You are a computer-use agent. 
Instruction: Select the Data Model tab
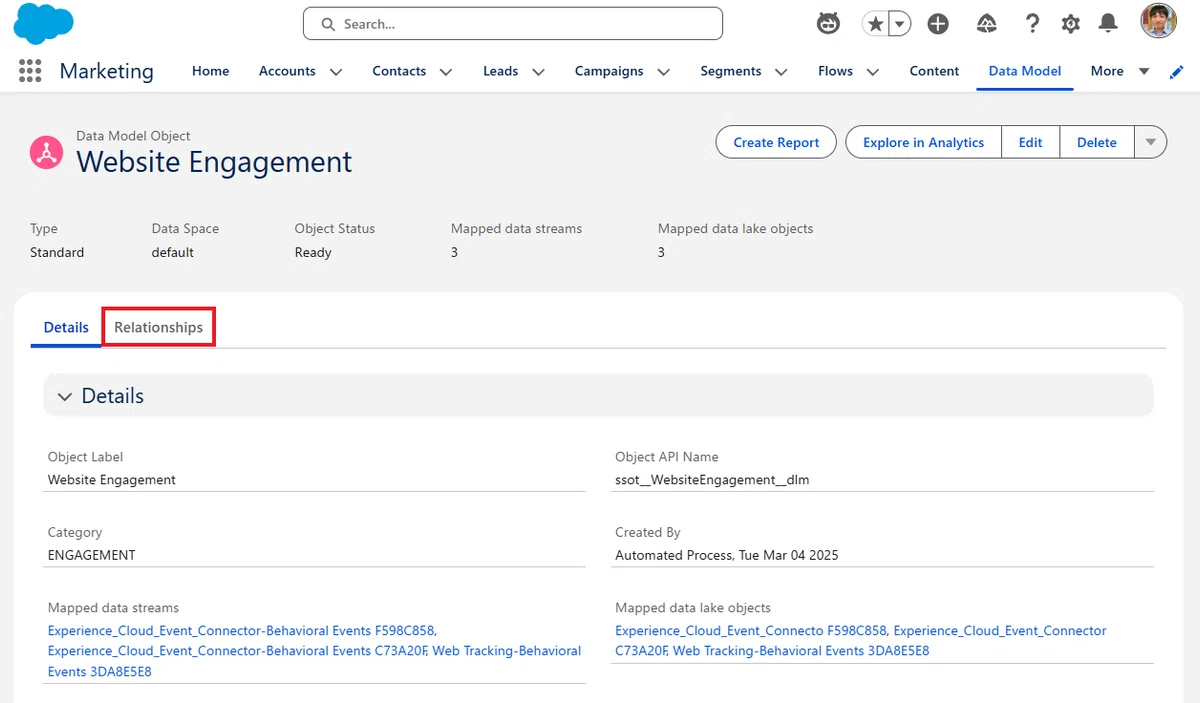tap(1025, 71)
